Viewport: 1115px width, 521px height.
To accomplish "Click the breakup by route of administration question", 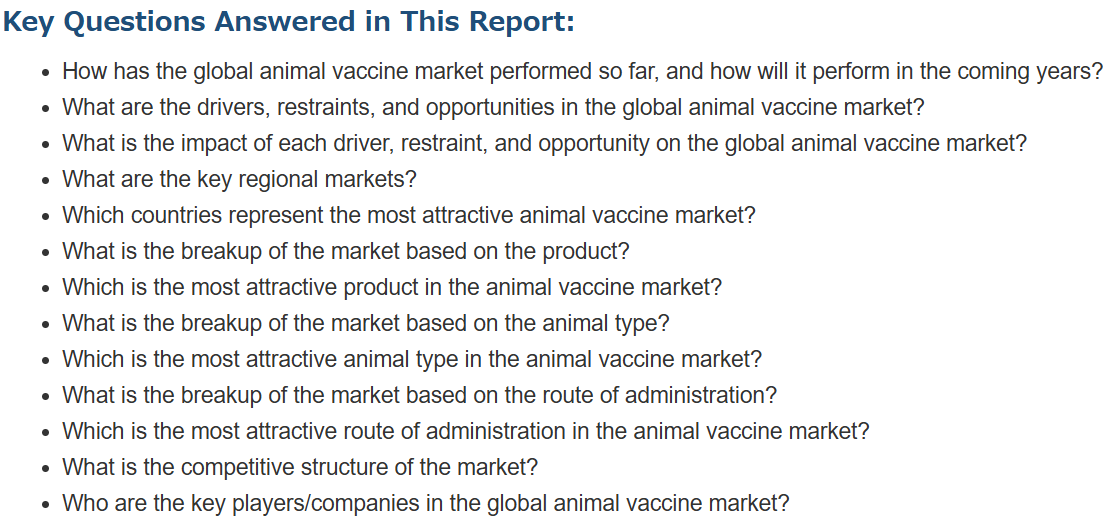I will (420, 395).
